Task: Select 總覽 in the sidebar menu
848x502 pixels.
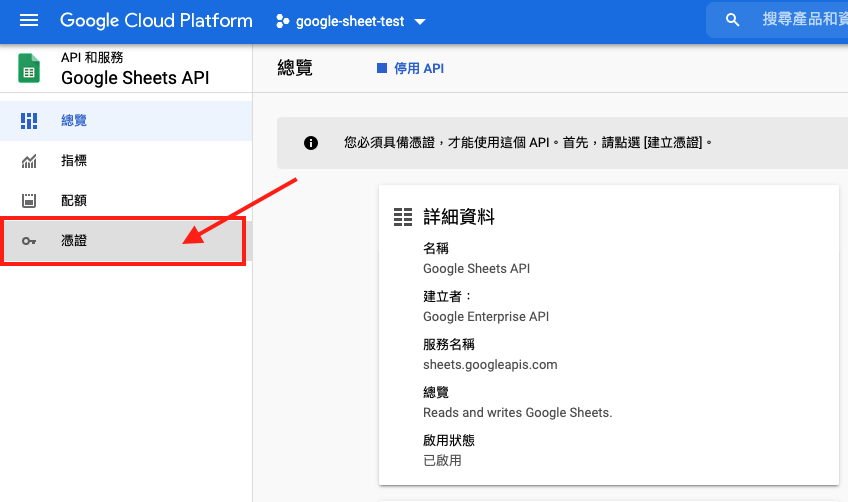Action: (126, 121)
